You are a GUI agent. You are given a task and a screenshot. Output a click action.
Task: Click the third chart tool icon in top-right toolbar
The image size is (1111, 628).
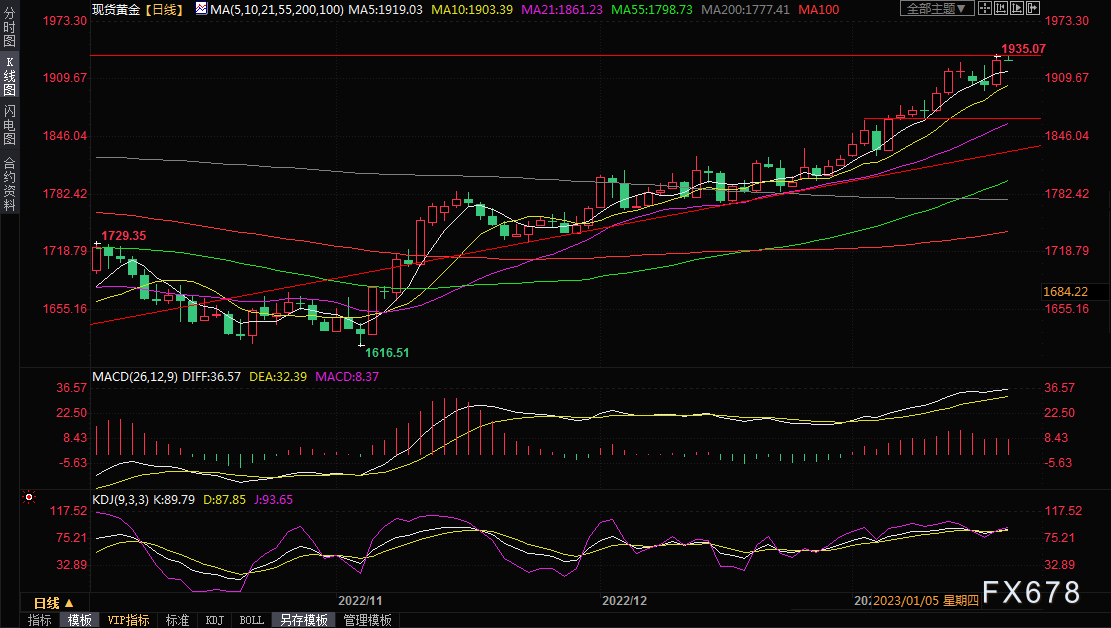[1019, 9]
